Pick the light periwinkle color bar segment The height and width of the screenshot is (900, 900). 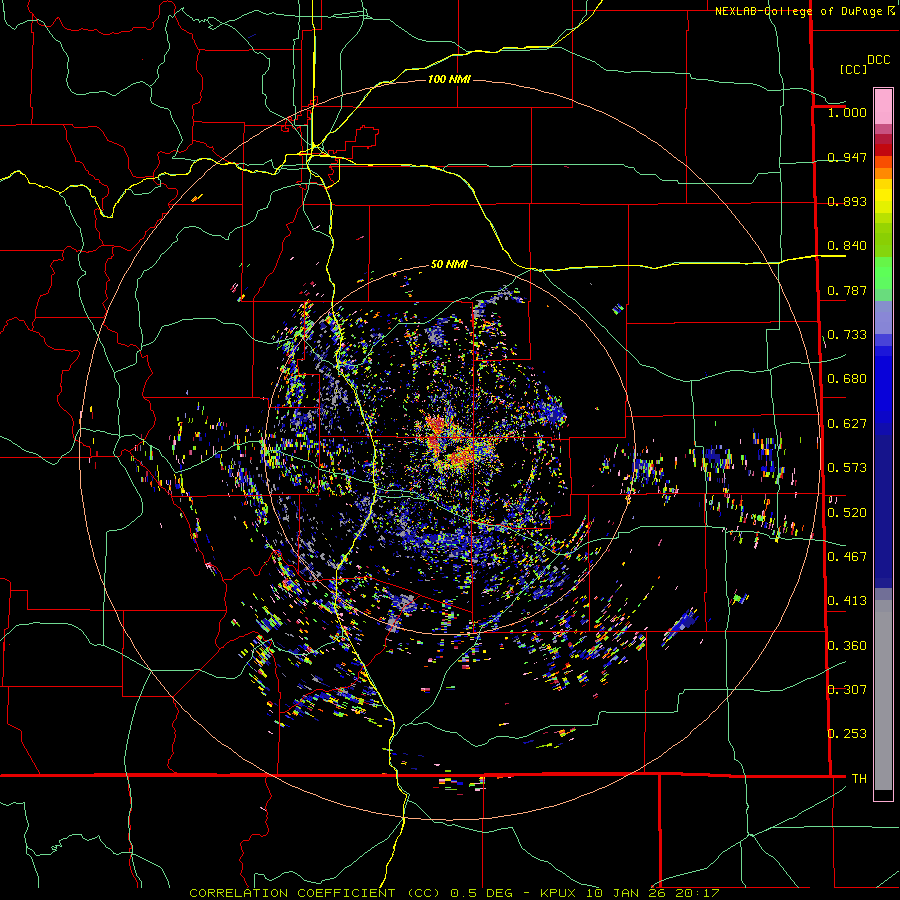[883, 317]
